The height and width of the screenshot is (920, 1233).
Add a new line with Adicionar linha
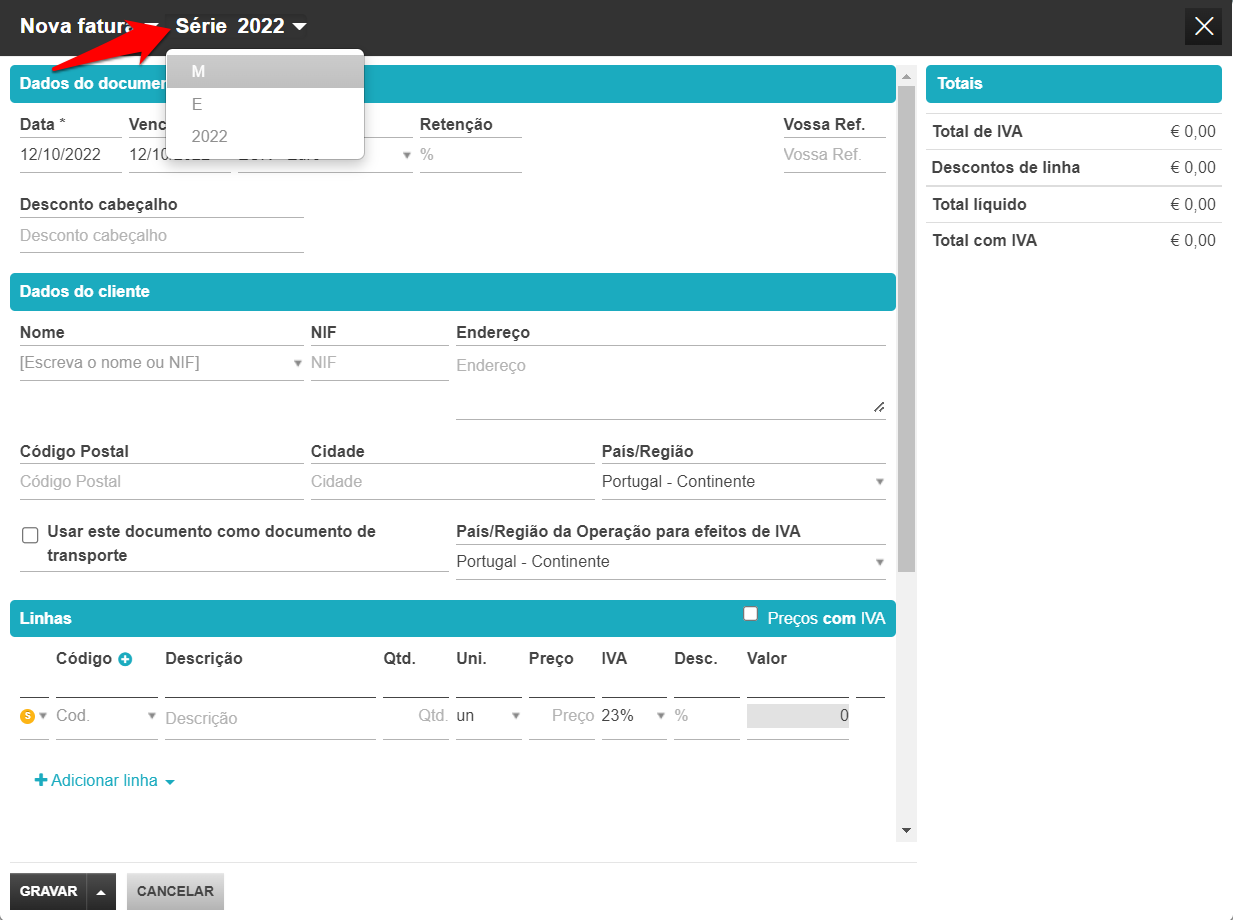105,780
